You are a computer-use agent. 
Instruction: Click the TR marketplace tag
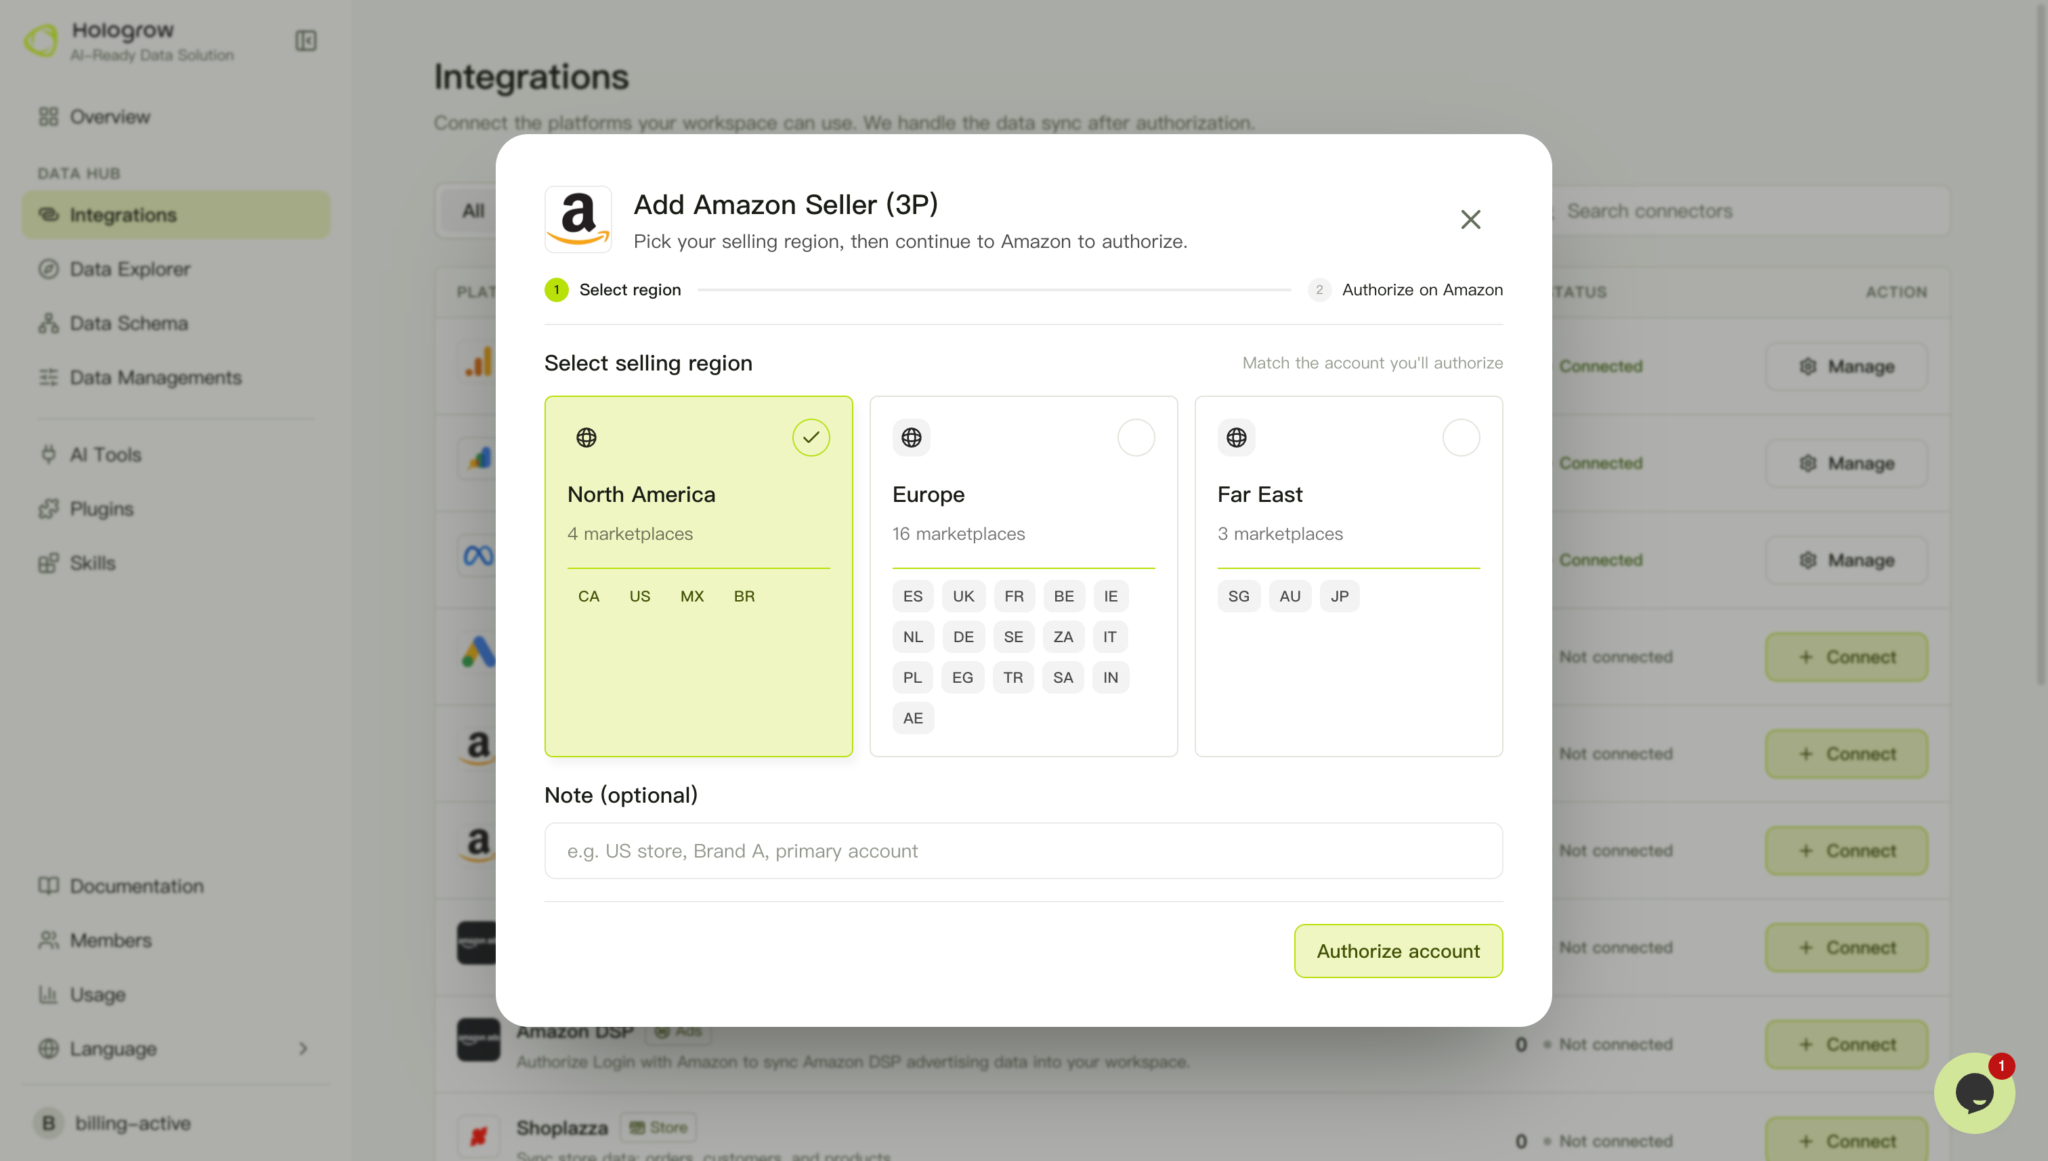1013,678
